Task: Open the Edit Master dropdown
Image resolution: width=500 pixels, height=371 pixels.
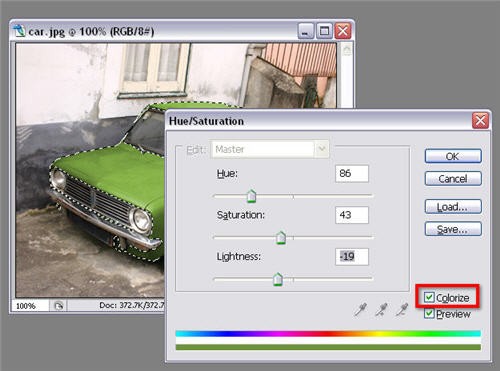Action: tap(270, 149)
